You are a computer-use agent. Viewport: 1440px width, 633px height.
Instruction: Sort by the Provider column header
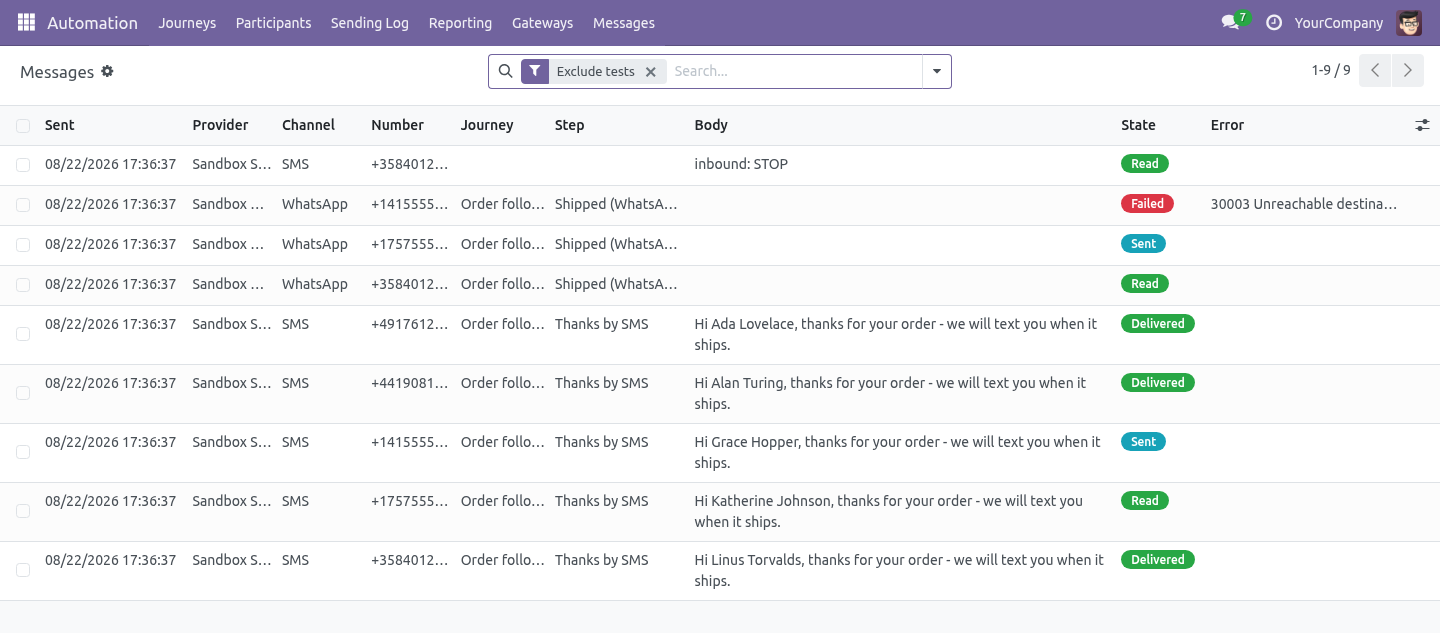(220, 125)
